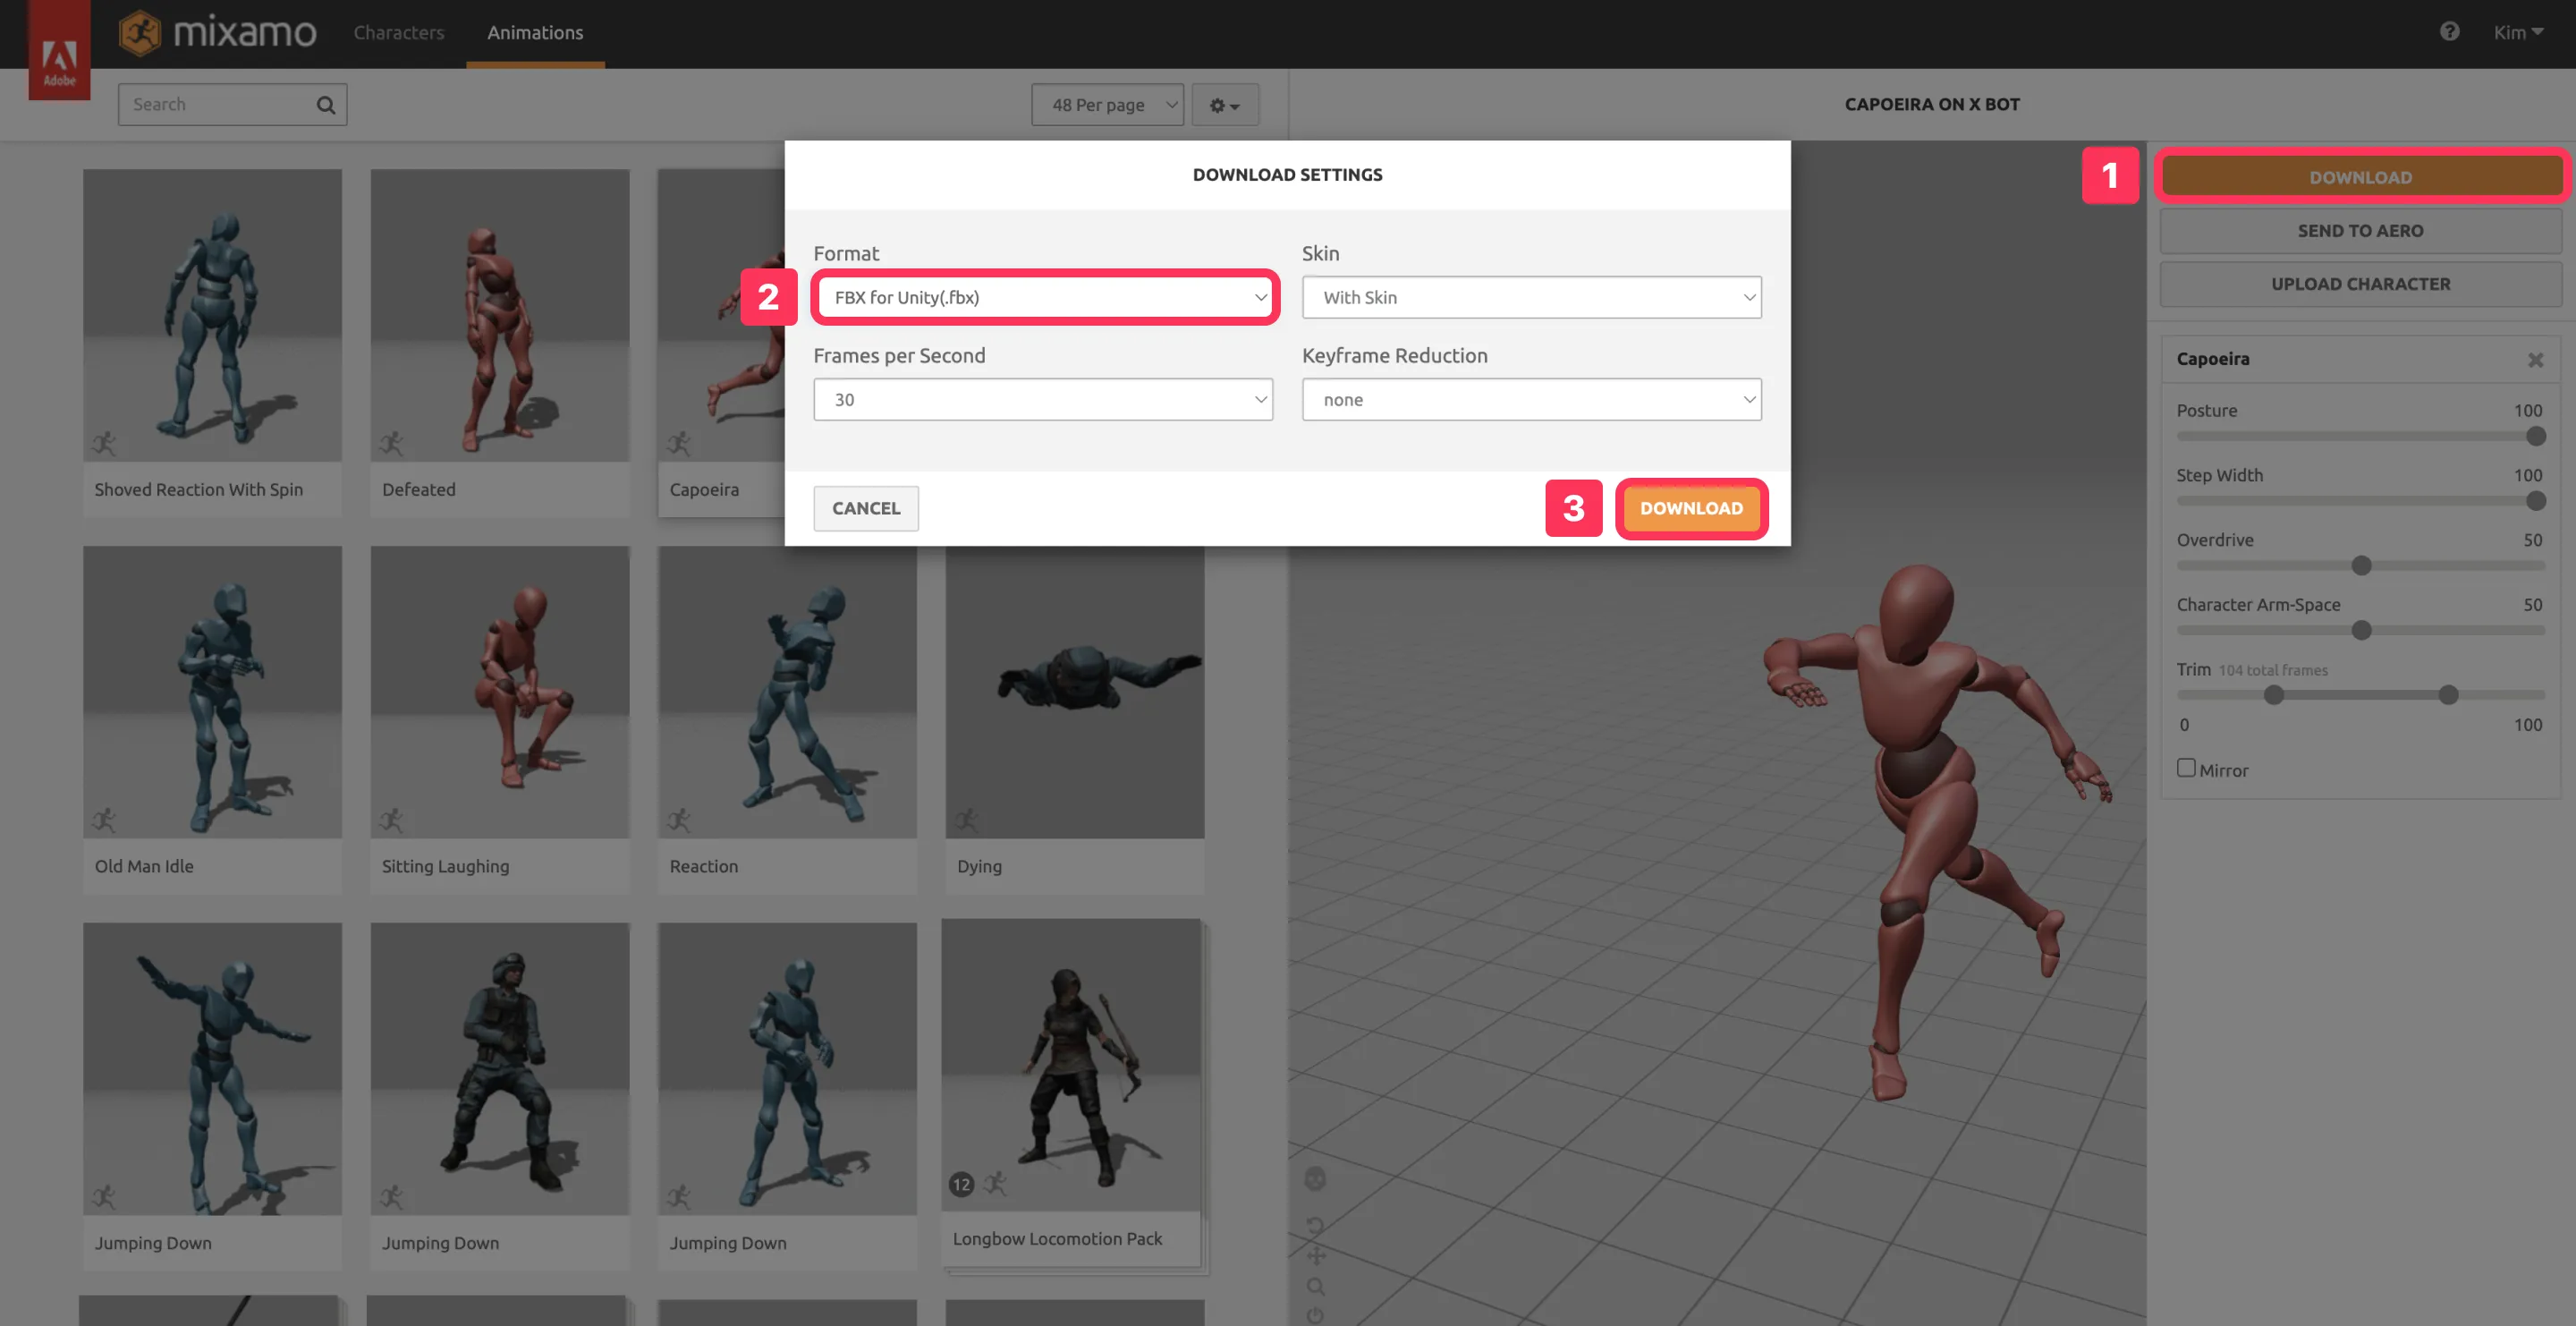Click the Characters navigation tab

click(397, 30)
